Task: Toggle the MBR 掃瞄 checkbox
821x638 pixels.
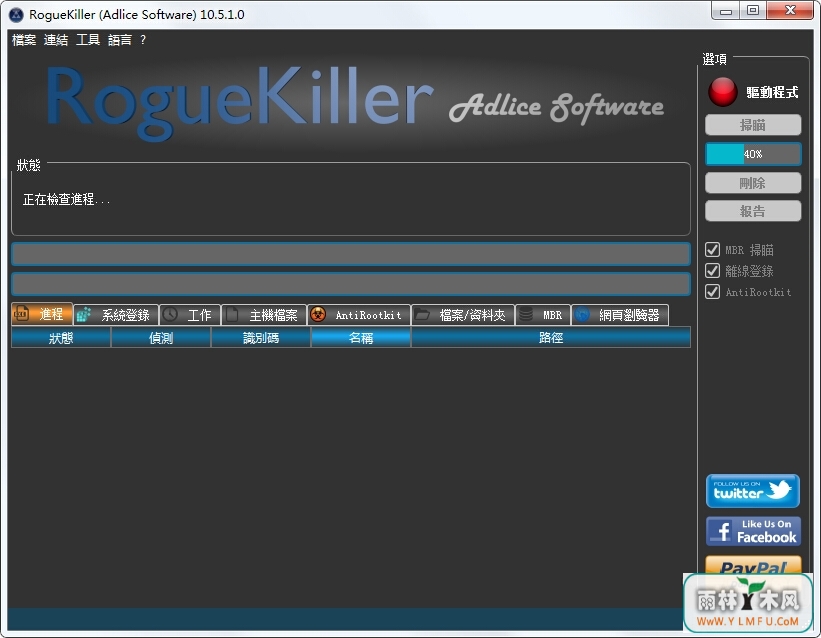Action: (712, 249)
